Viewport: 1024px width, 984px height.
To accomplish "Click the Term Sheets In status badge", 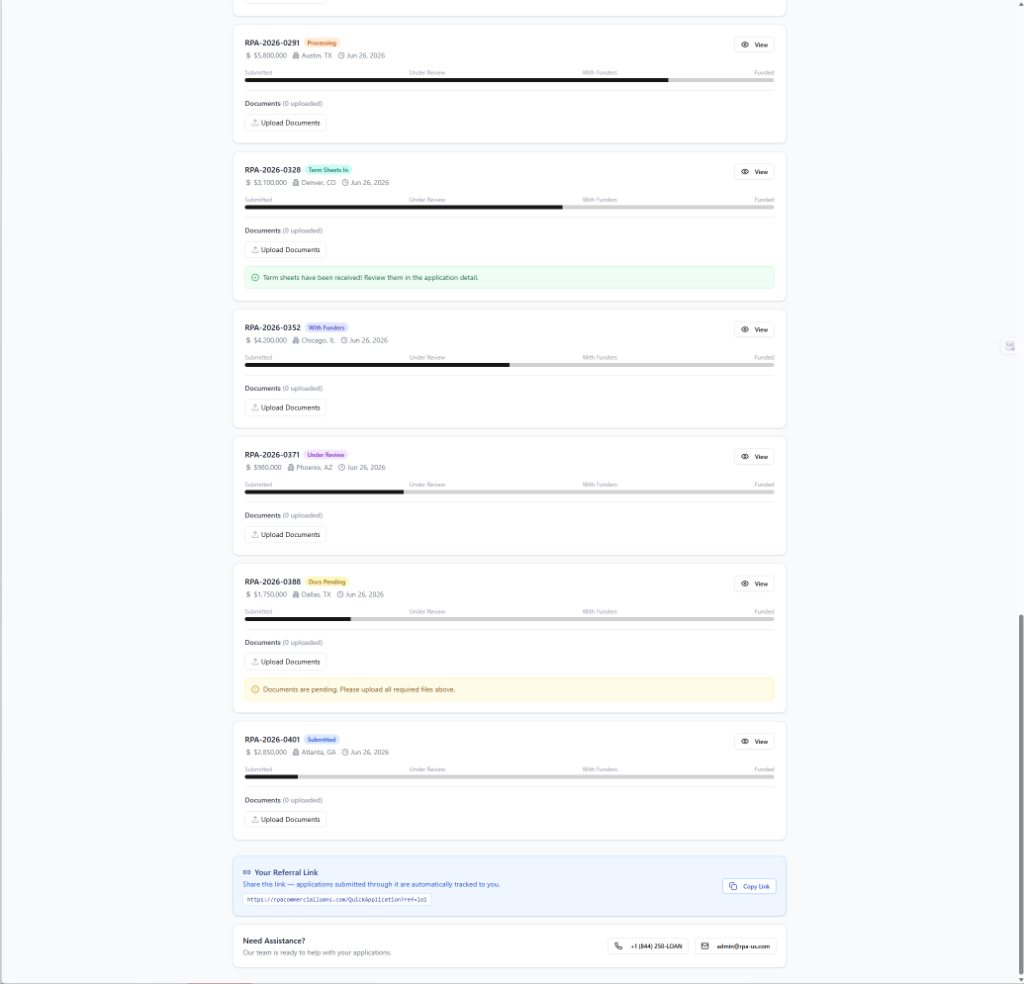I will click(x=328, y=170).
